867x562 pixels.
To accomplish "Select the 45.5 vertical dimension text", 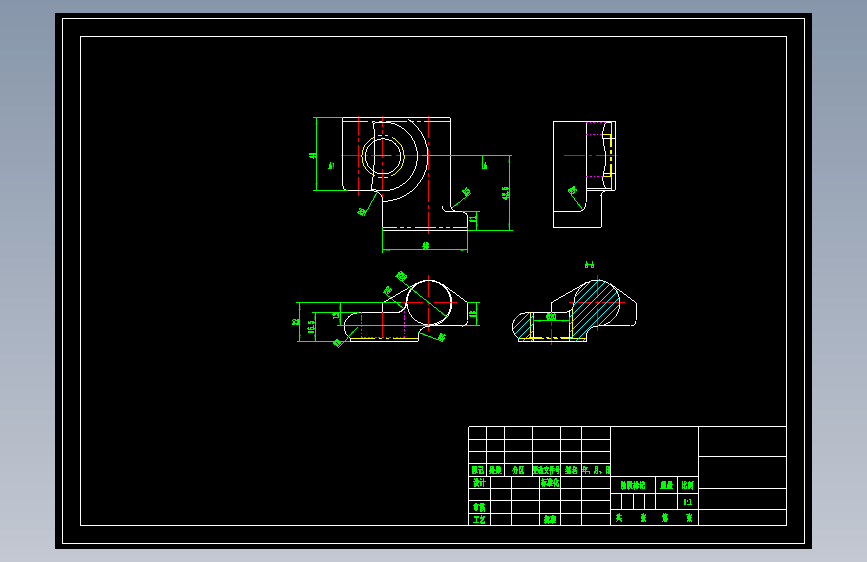I will point(505,193).
